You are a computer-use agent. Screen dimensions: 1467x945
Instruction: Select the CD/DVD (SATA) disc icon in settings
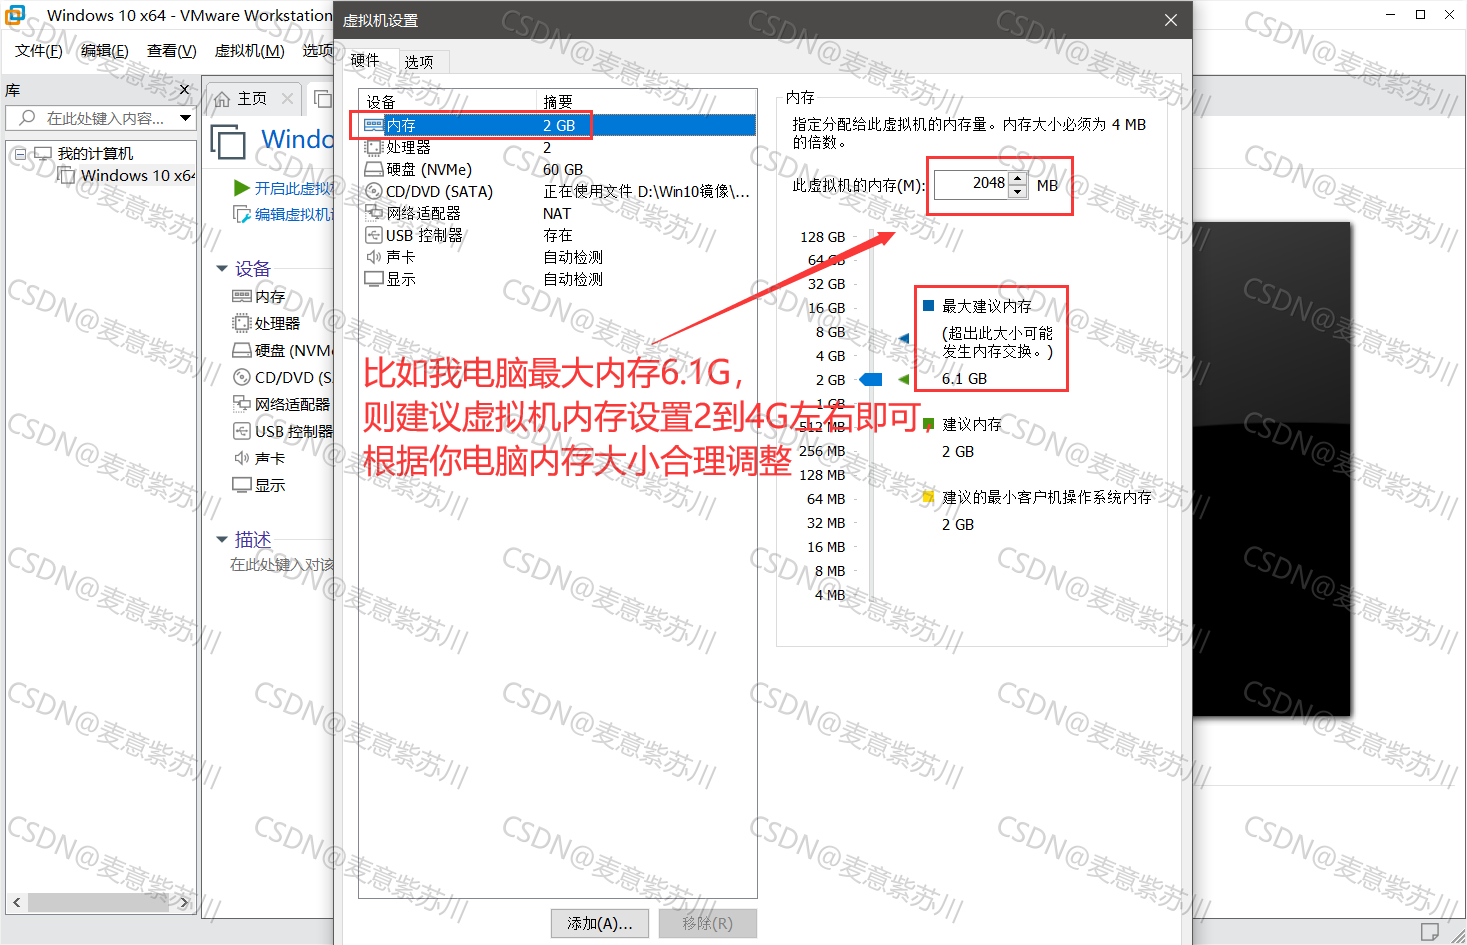(374, 191)
